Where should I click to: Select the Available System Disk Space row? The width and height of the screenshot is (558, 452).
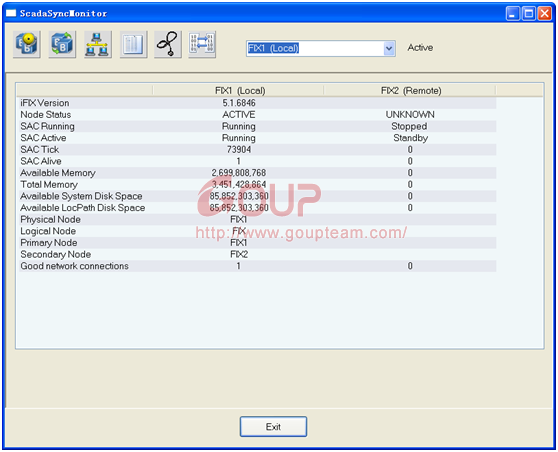point(258,196)
